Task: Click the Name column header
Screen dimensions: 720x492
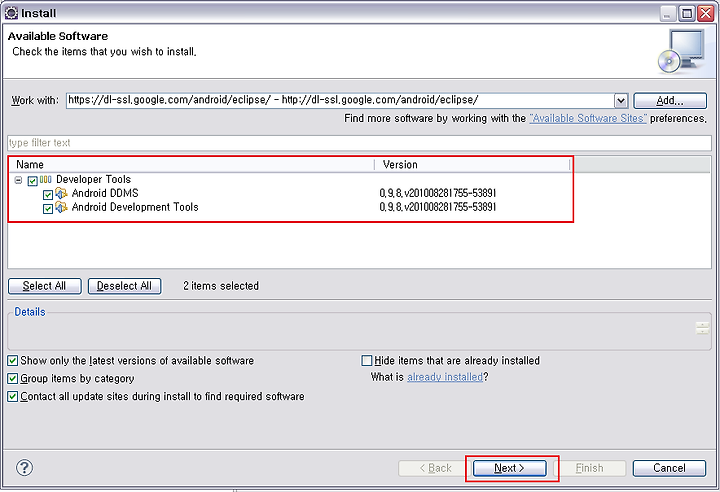Action: tap(191, 164)
